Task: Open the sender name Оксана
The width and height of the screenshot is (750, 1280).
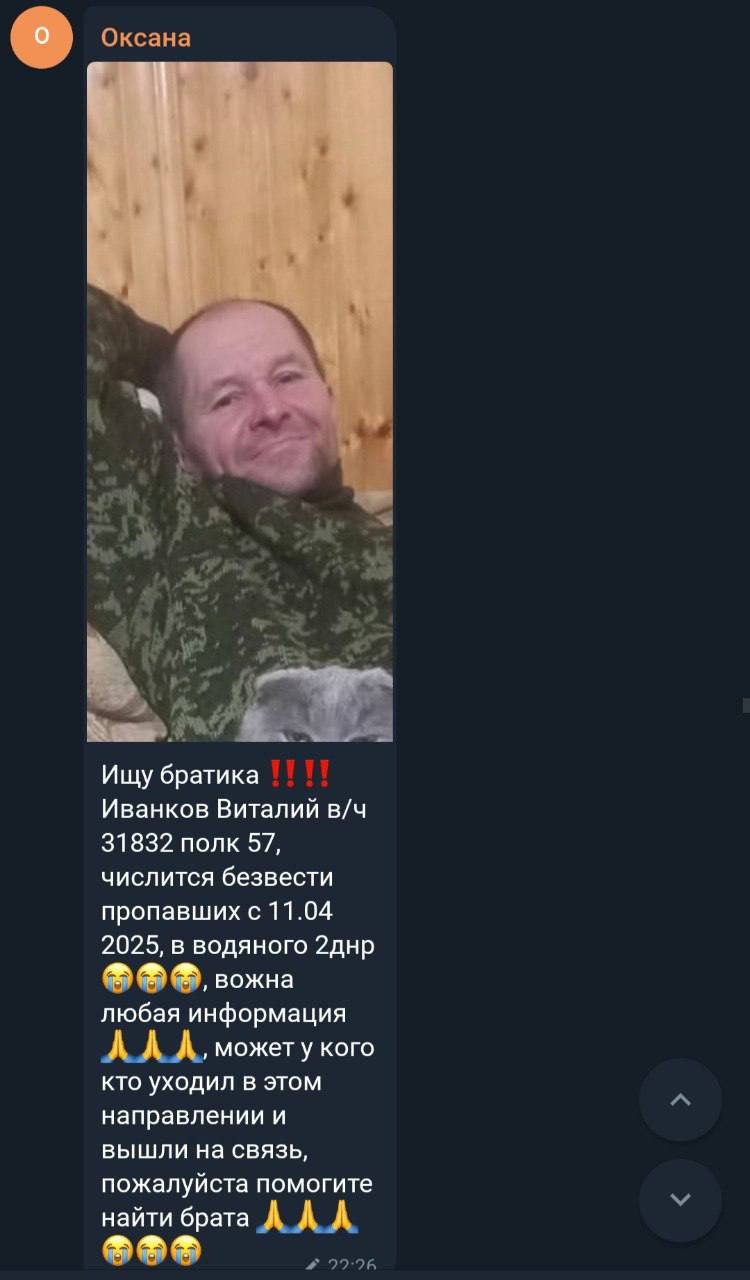Action: pyautogui.click(x=146, y=38)
